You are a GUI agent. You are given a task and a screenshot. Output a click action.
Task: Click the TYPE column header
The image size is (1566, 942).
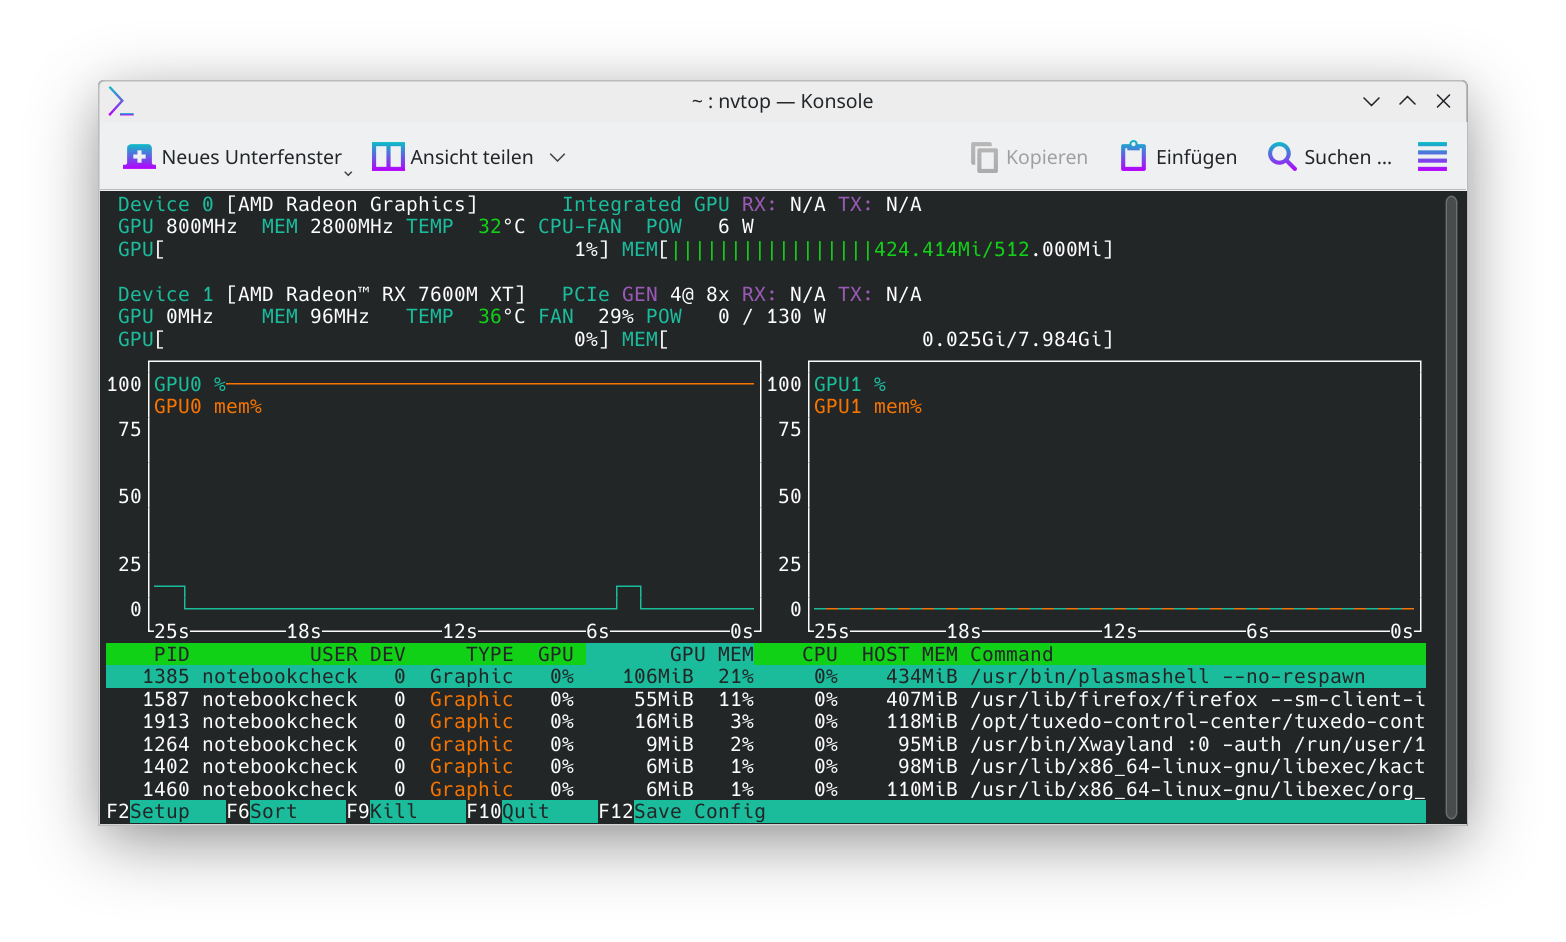tap(490, 655)
